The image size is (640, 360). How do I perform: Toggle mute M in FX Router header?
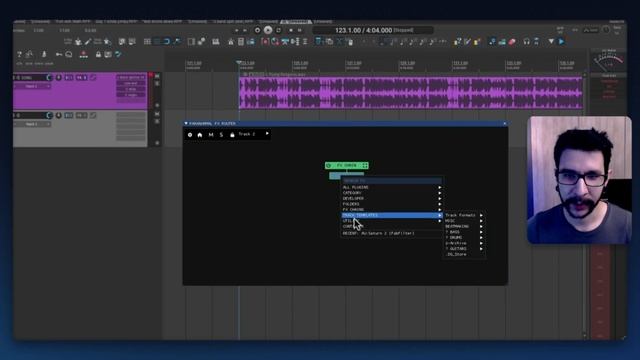pyautogui.click(x=211, y=135)
